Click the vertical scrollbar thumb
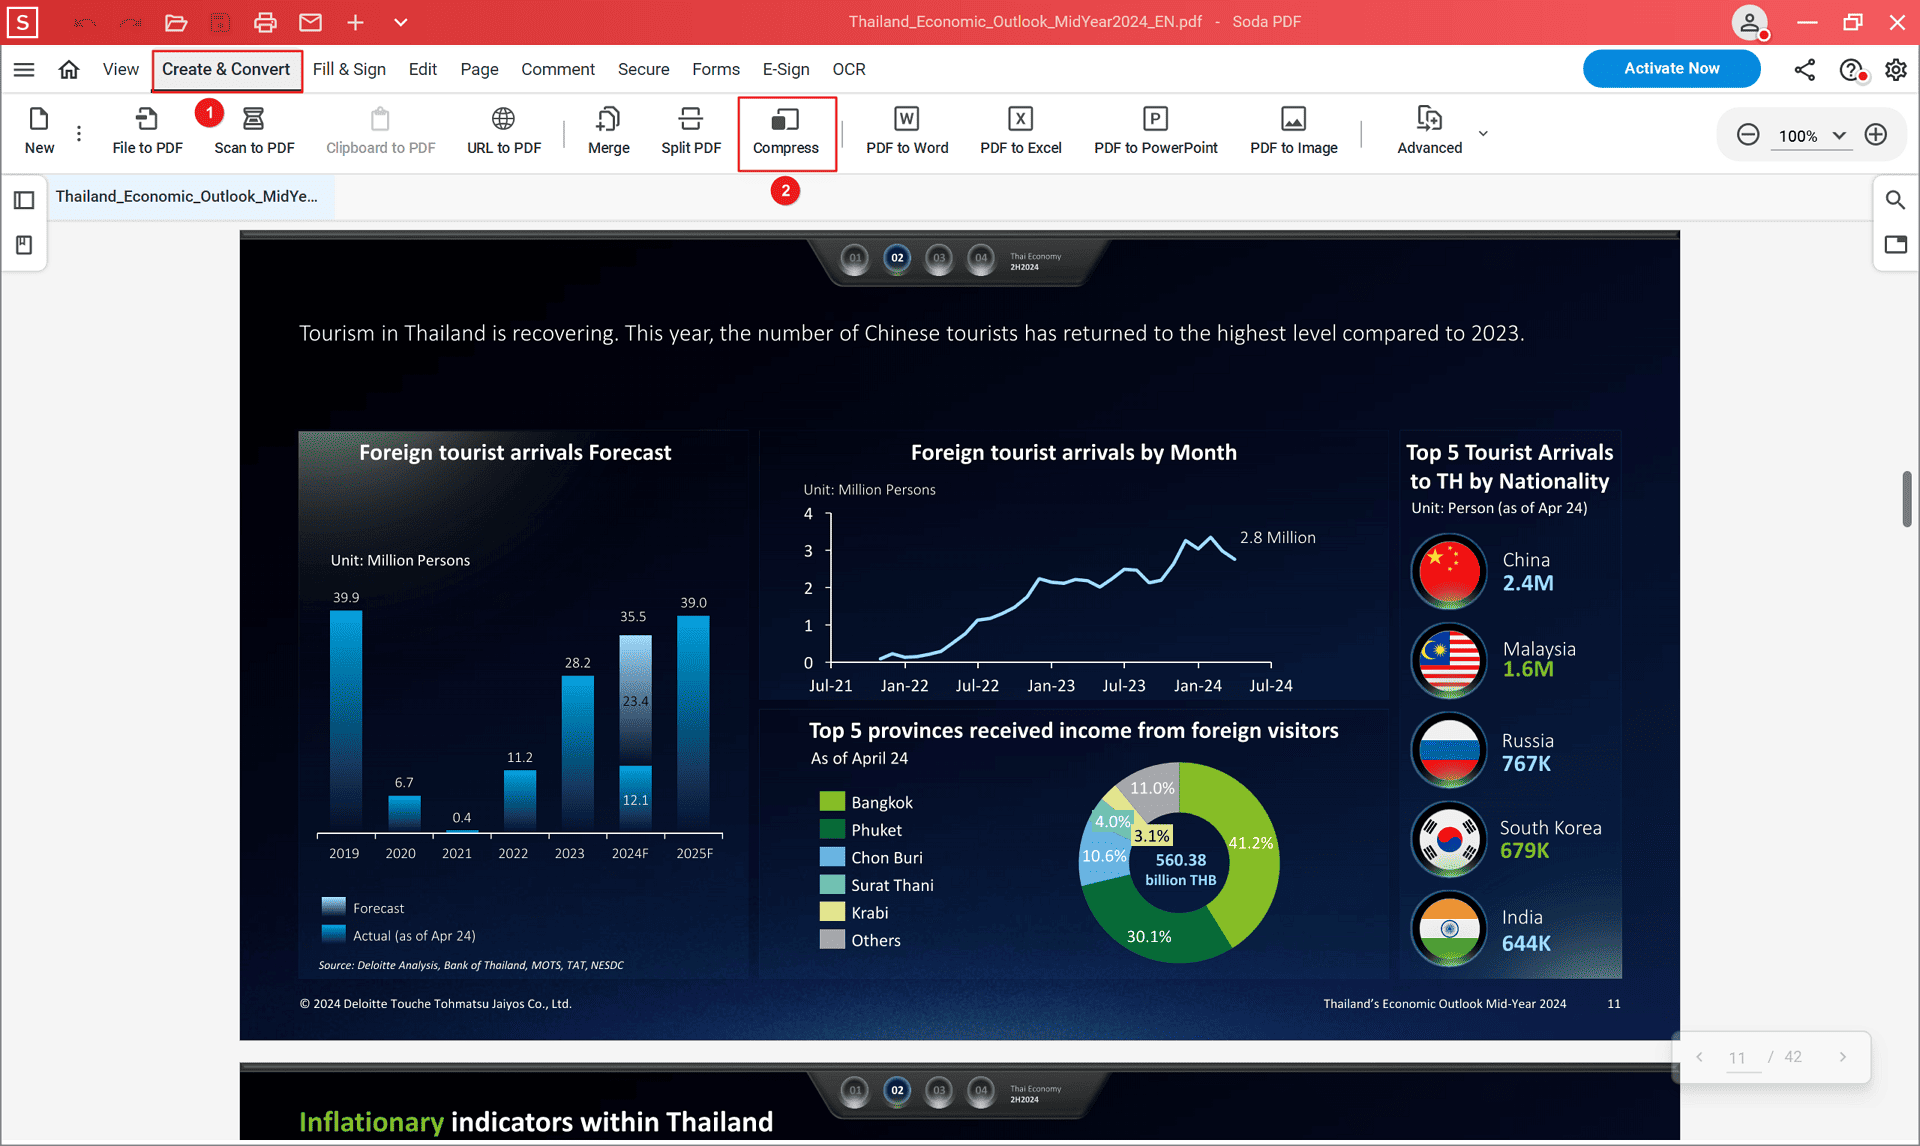 click(1907, 498)
